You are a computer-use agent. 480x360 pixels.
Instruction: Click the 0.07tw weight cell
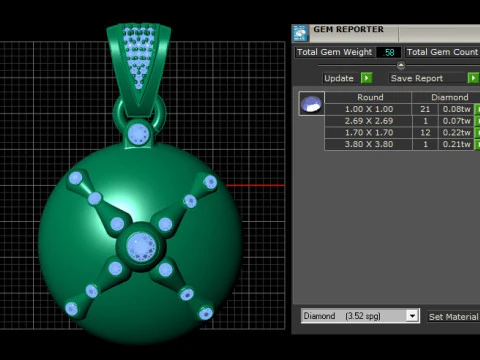pos(456,121)
